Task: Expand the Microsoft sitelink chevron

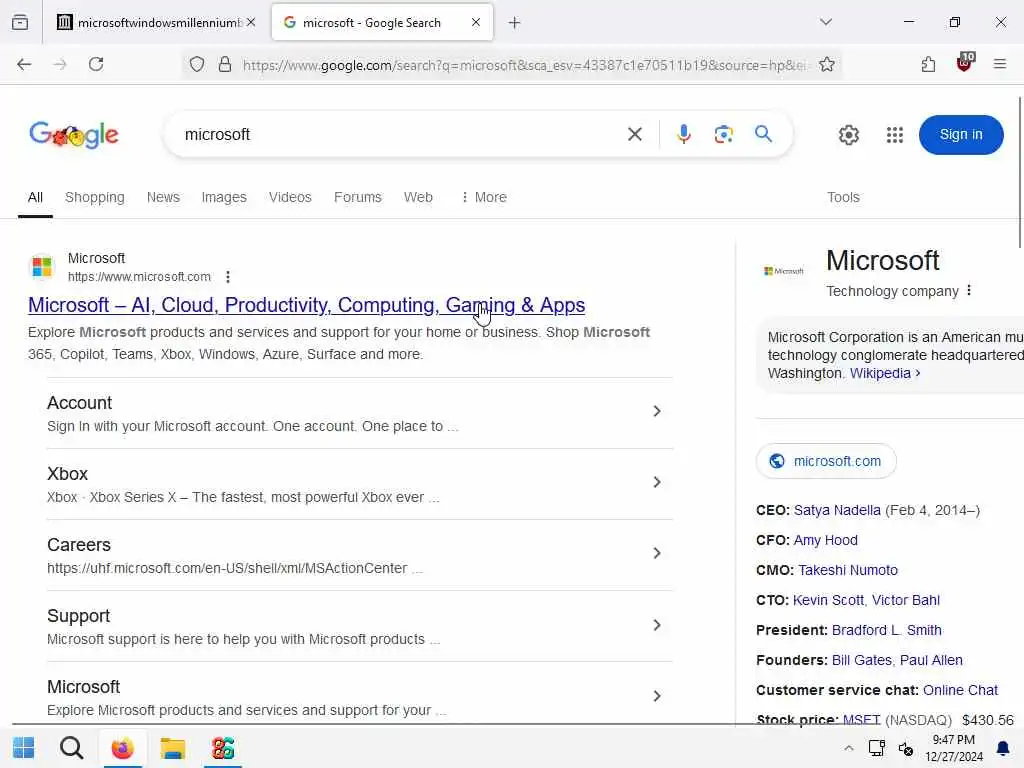Action: coord(657,696)
